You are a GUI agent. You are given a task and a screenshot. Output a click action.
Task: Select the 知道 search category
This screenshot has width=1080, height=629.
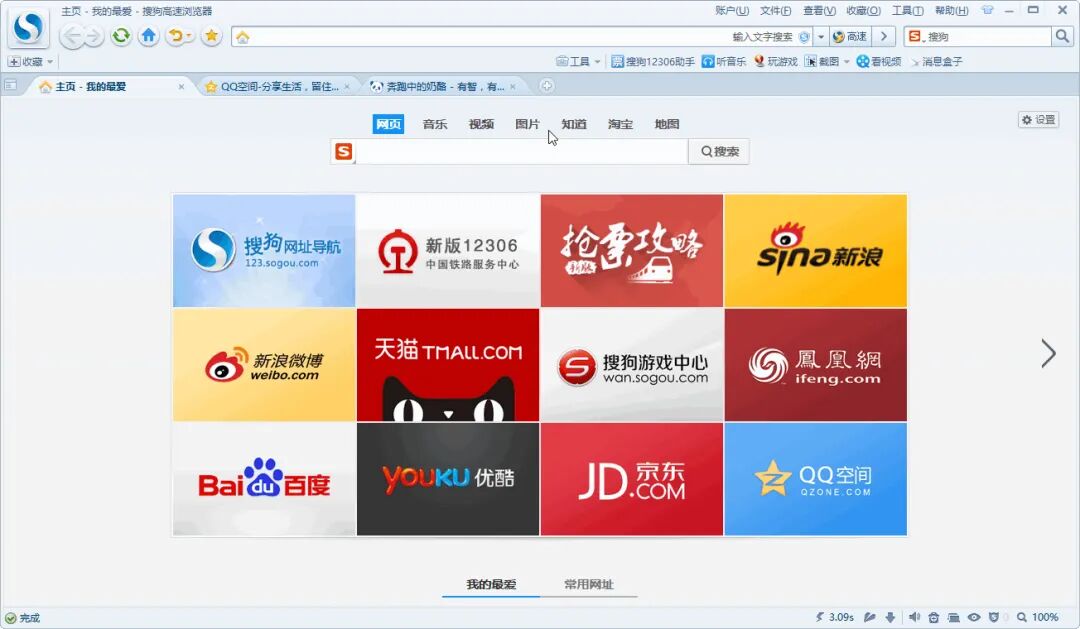[x=574, y=124]
